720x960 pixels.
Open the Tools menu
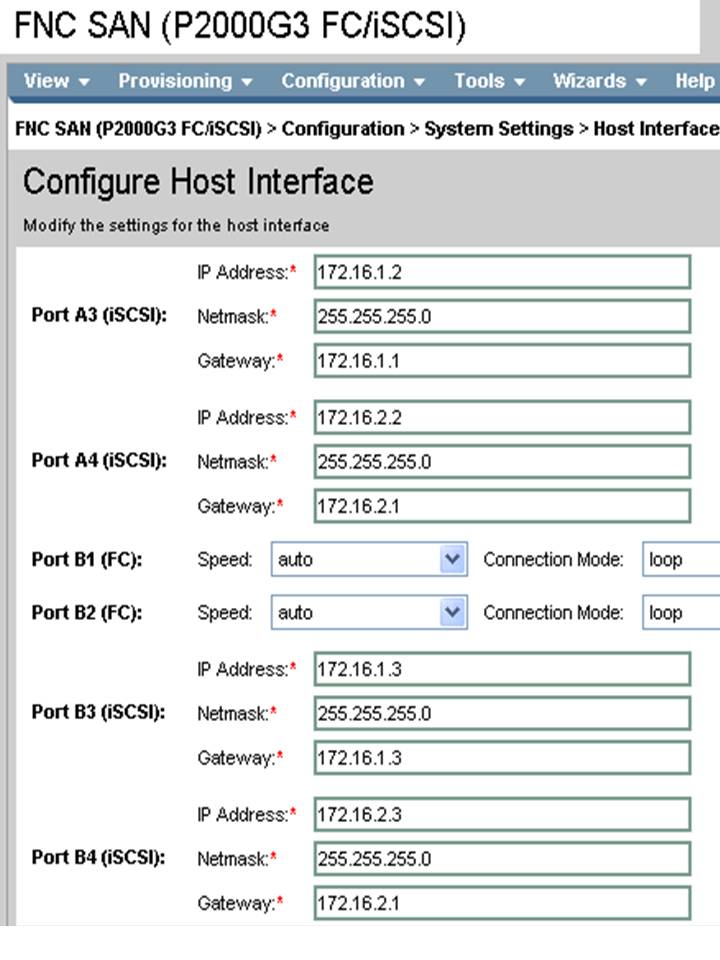point(481,82)
